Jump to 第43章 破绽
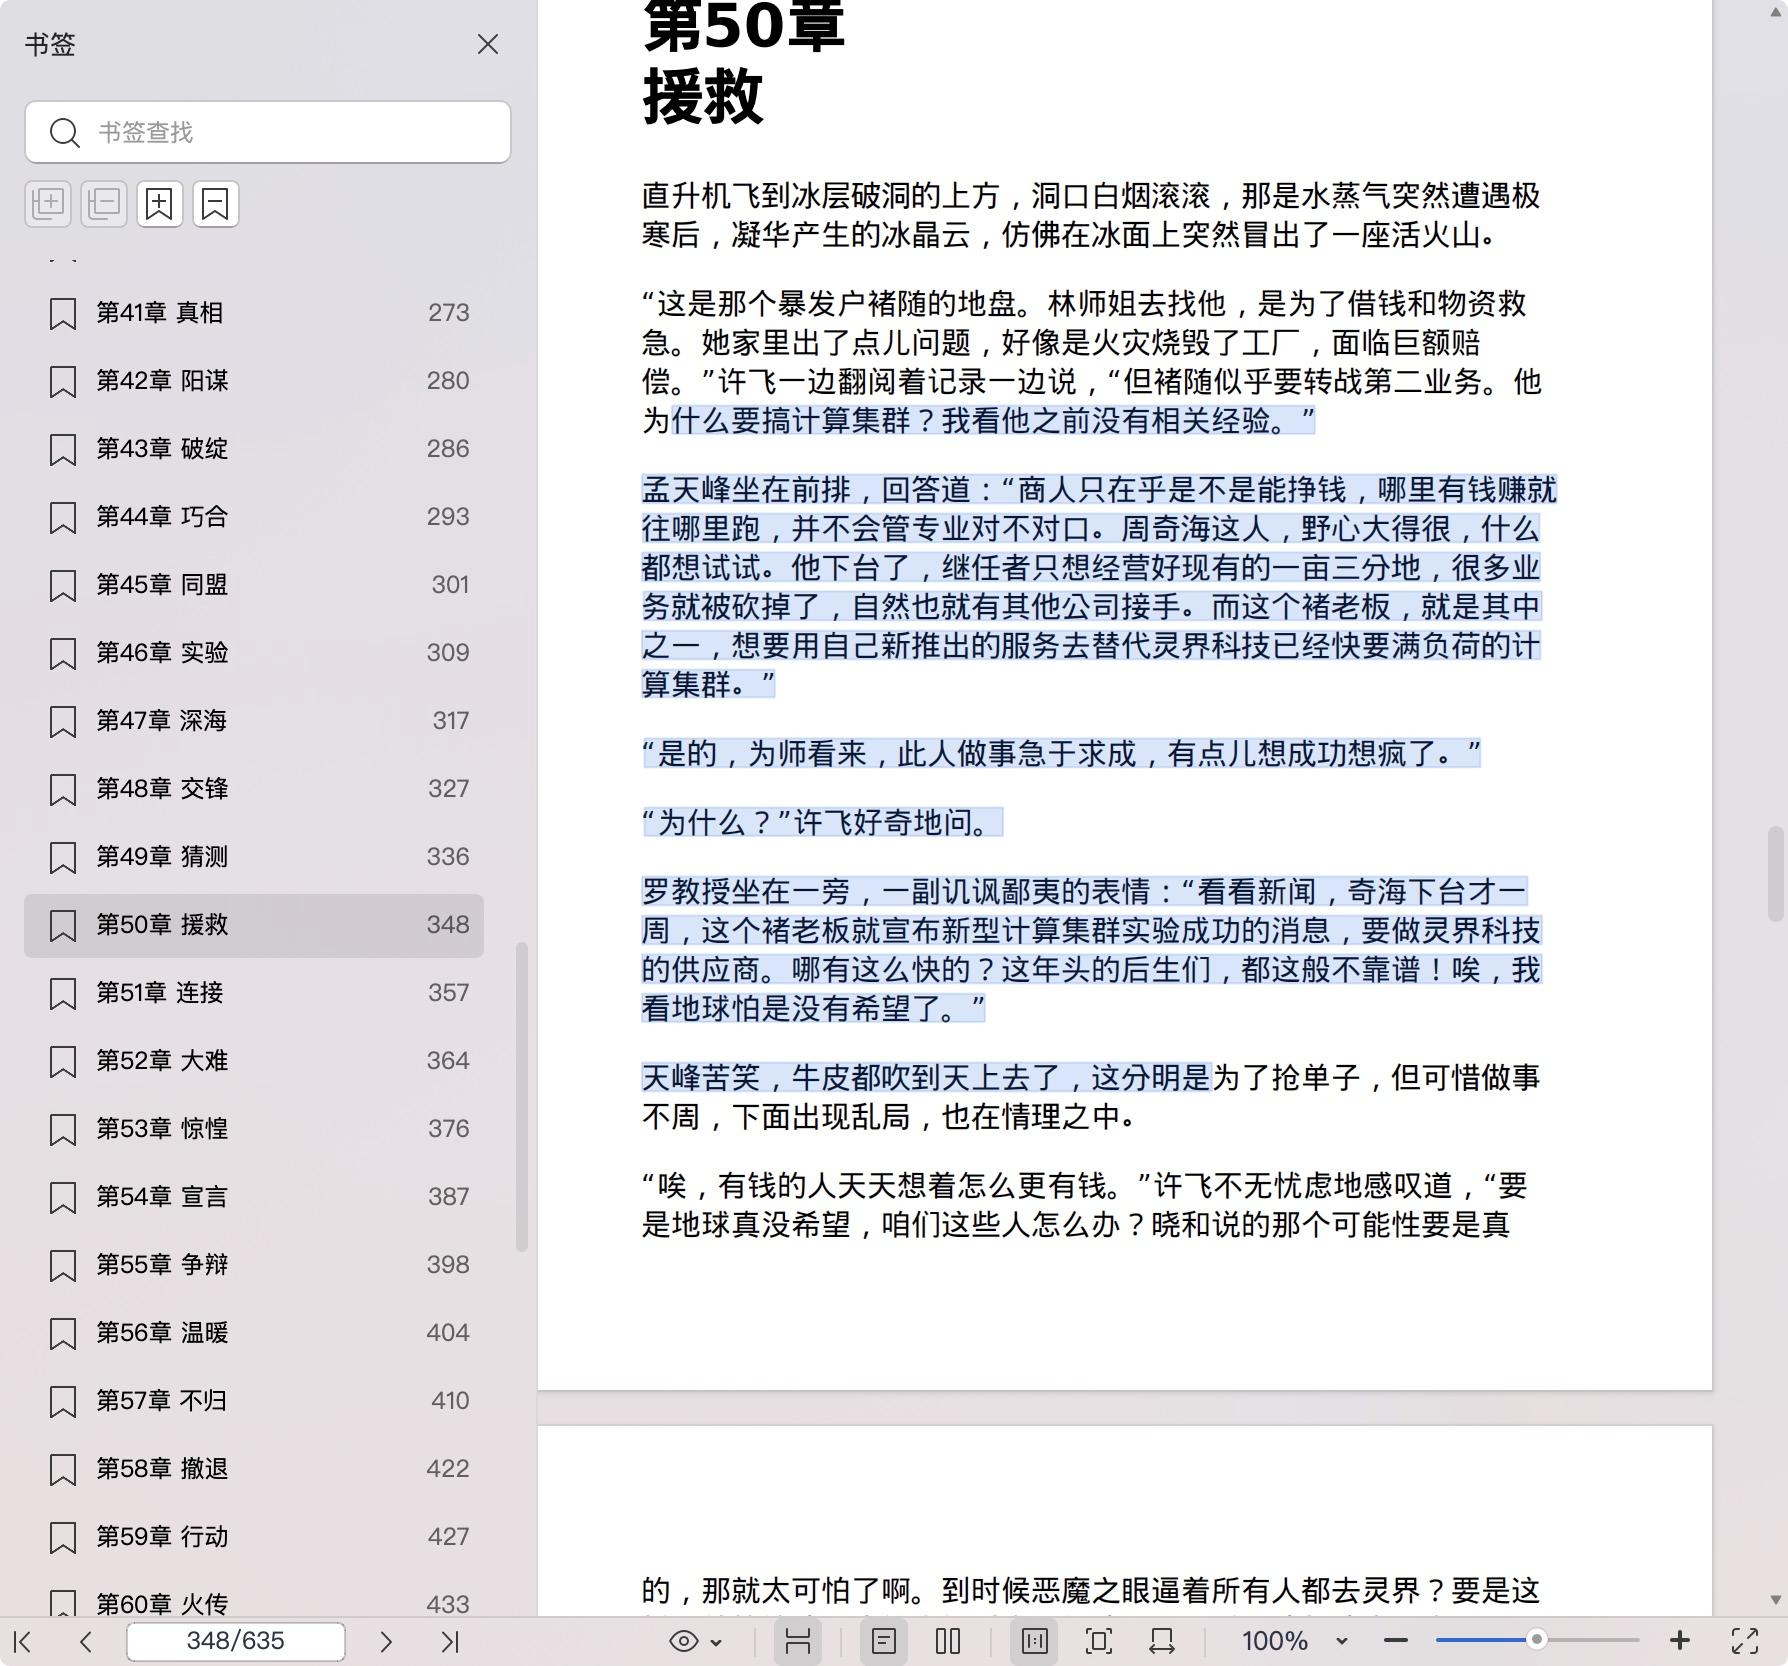The image size is (1788, 1666). click(x=254, y=449)
